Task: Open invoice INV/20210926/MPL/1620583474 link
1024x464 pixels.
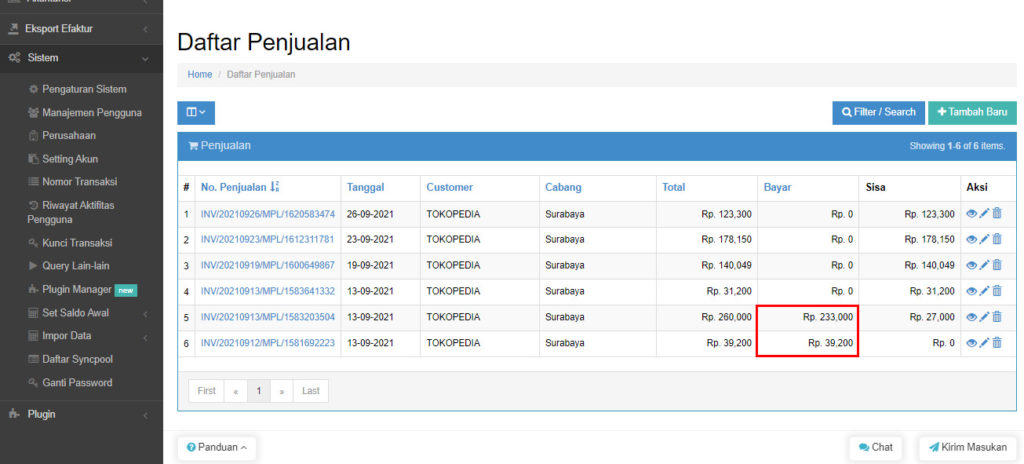Action: click(x=267, y=214)
